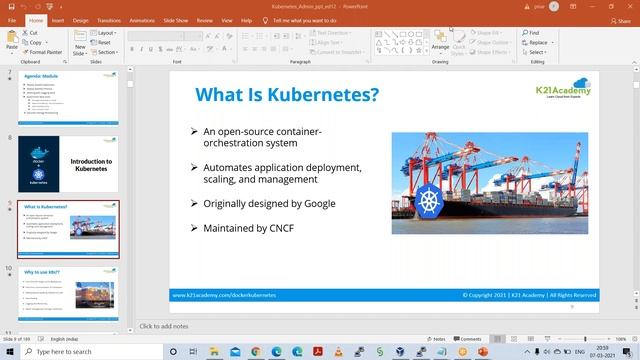Viewport: 640px width, 360px height.
Task: Click the Cut scissors icon
Action: point(25,33)
